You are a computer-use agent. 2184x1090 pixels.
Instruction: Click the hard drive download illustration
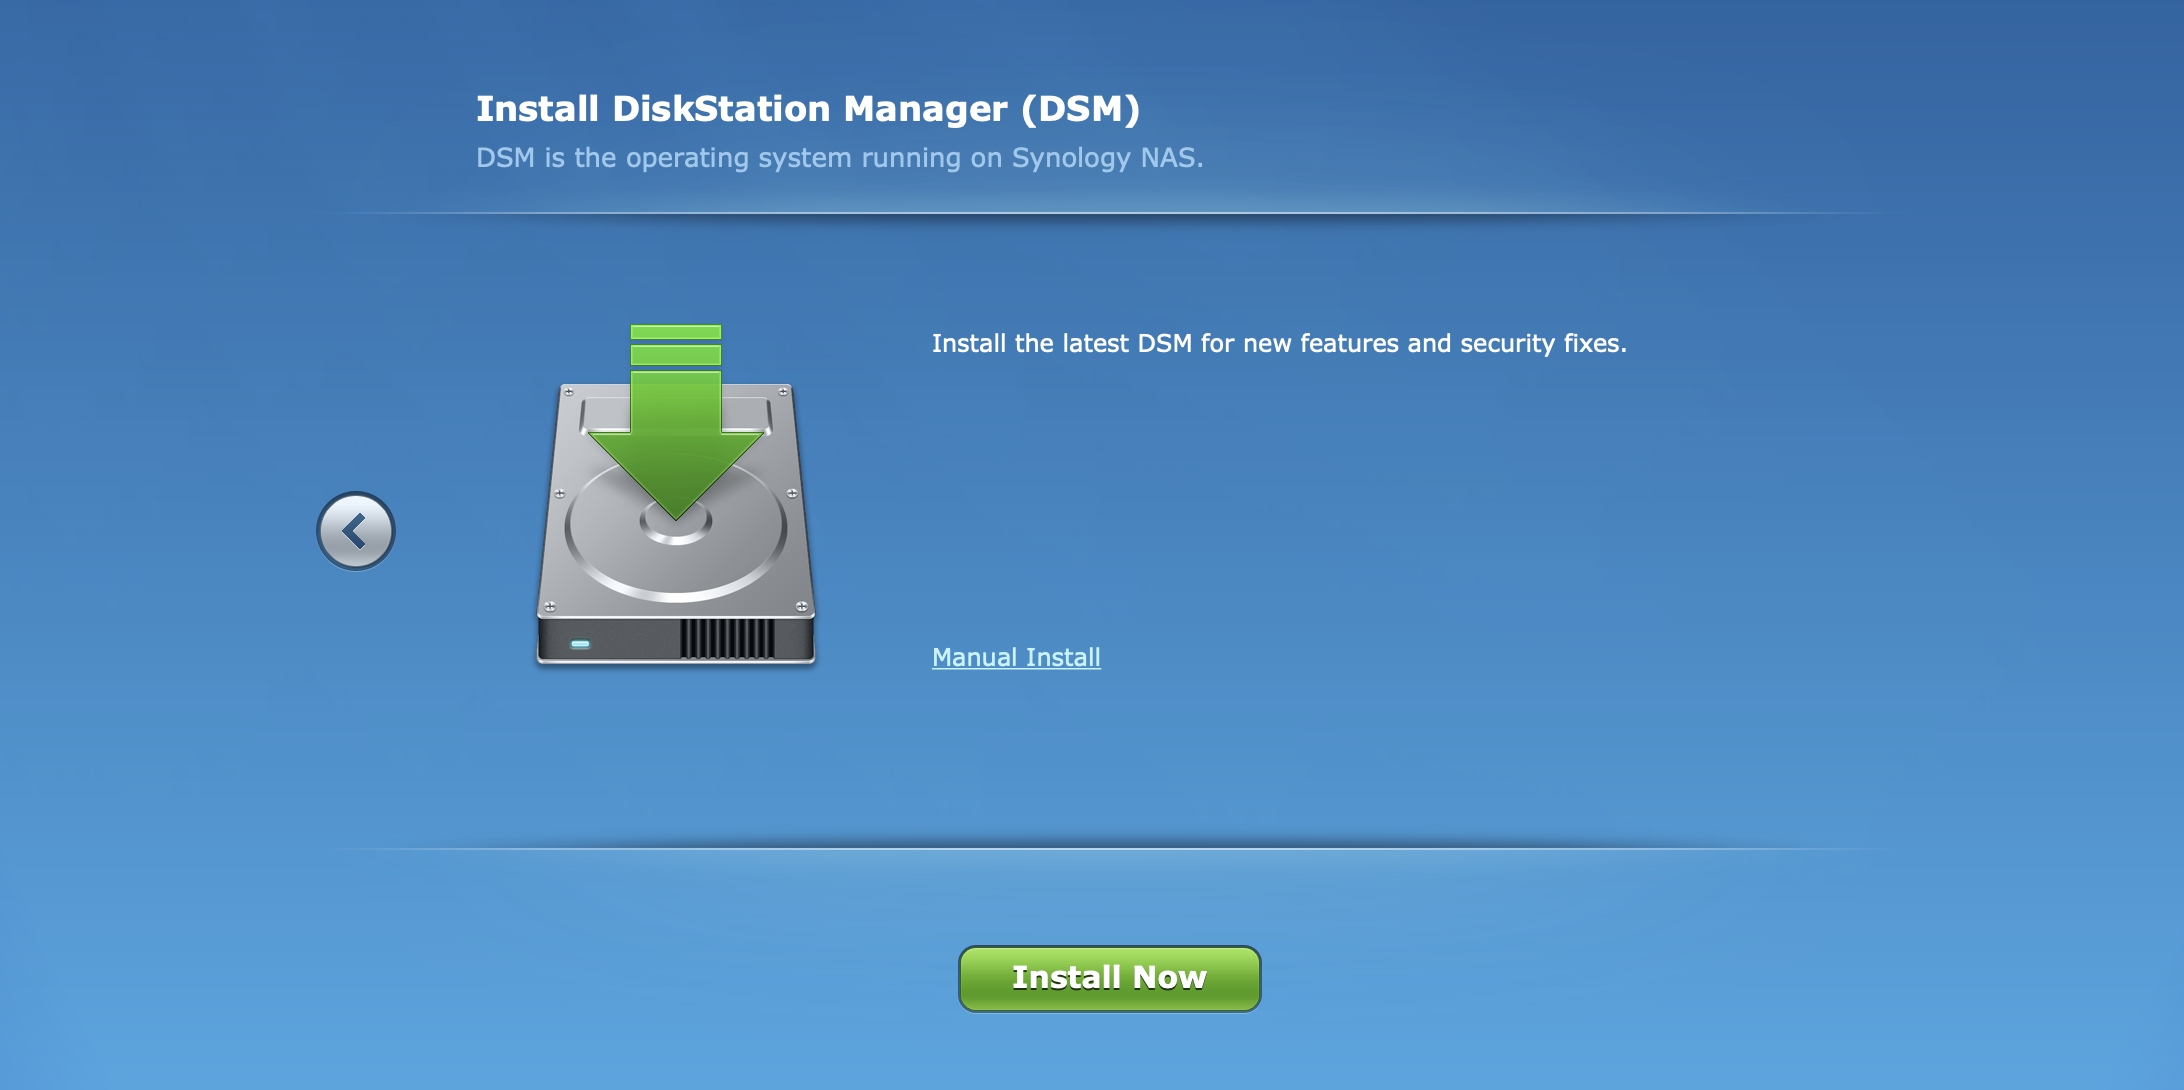pos(676,495)
